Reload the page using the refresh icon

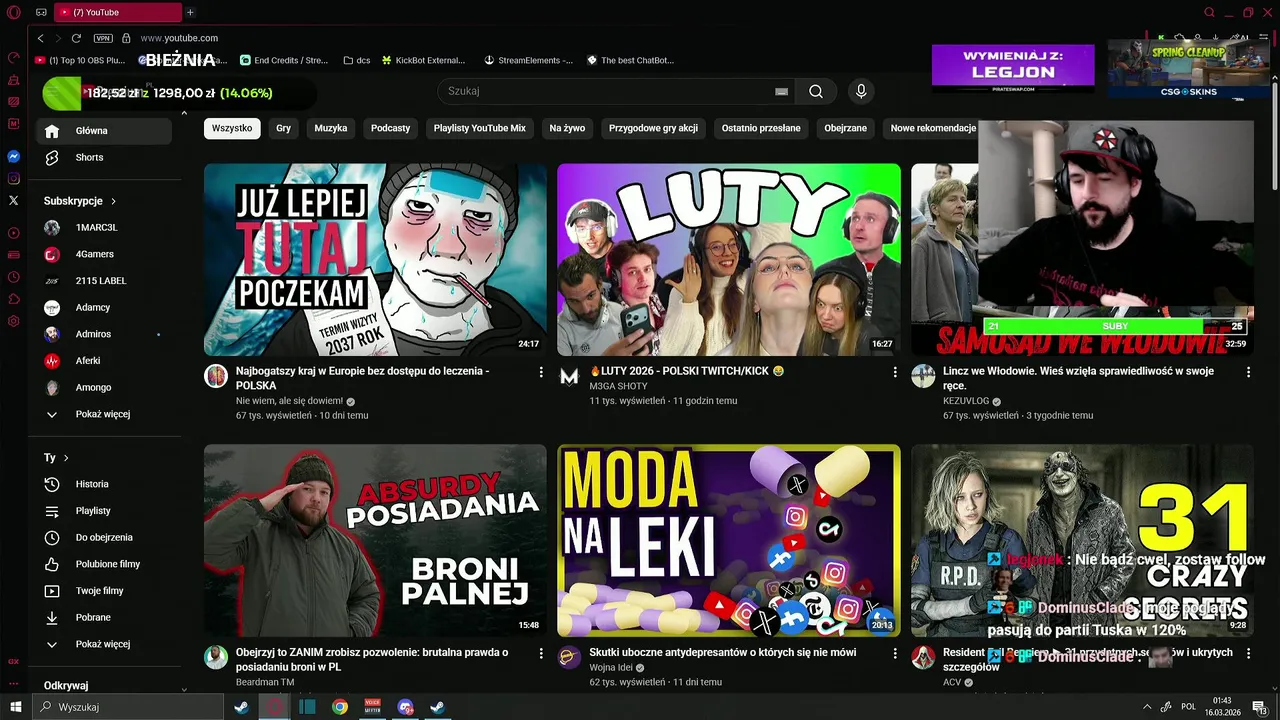click(x=76, y=38)
